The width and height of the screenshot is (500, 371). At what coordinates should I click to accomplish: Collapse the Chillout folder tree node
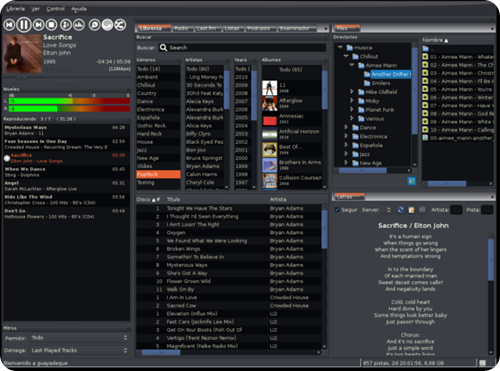point(346,56)
